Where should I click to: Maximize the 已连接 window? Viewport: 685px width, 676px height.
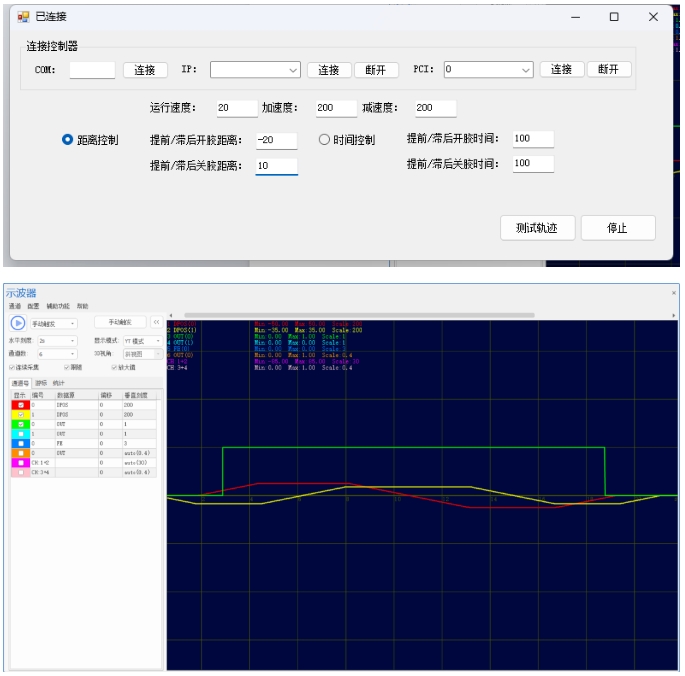[614, 17]
